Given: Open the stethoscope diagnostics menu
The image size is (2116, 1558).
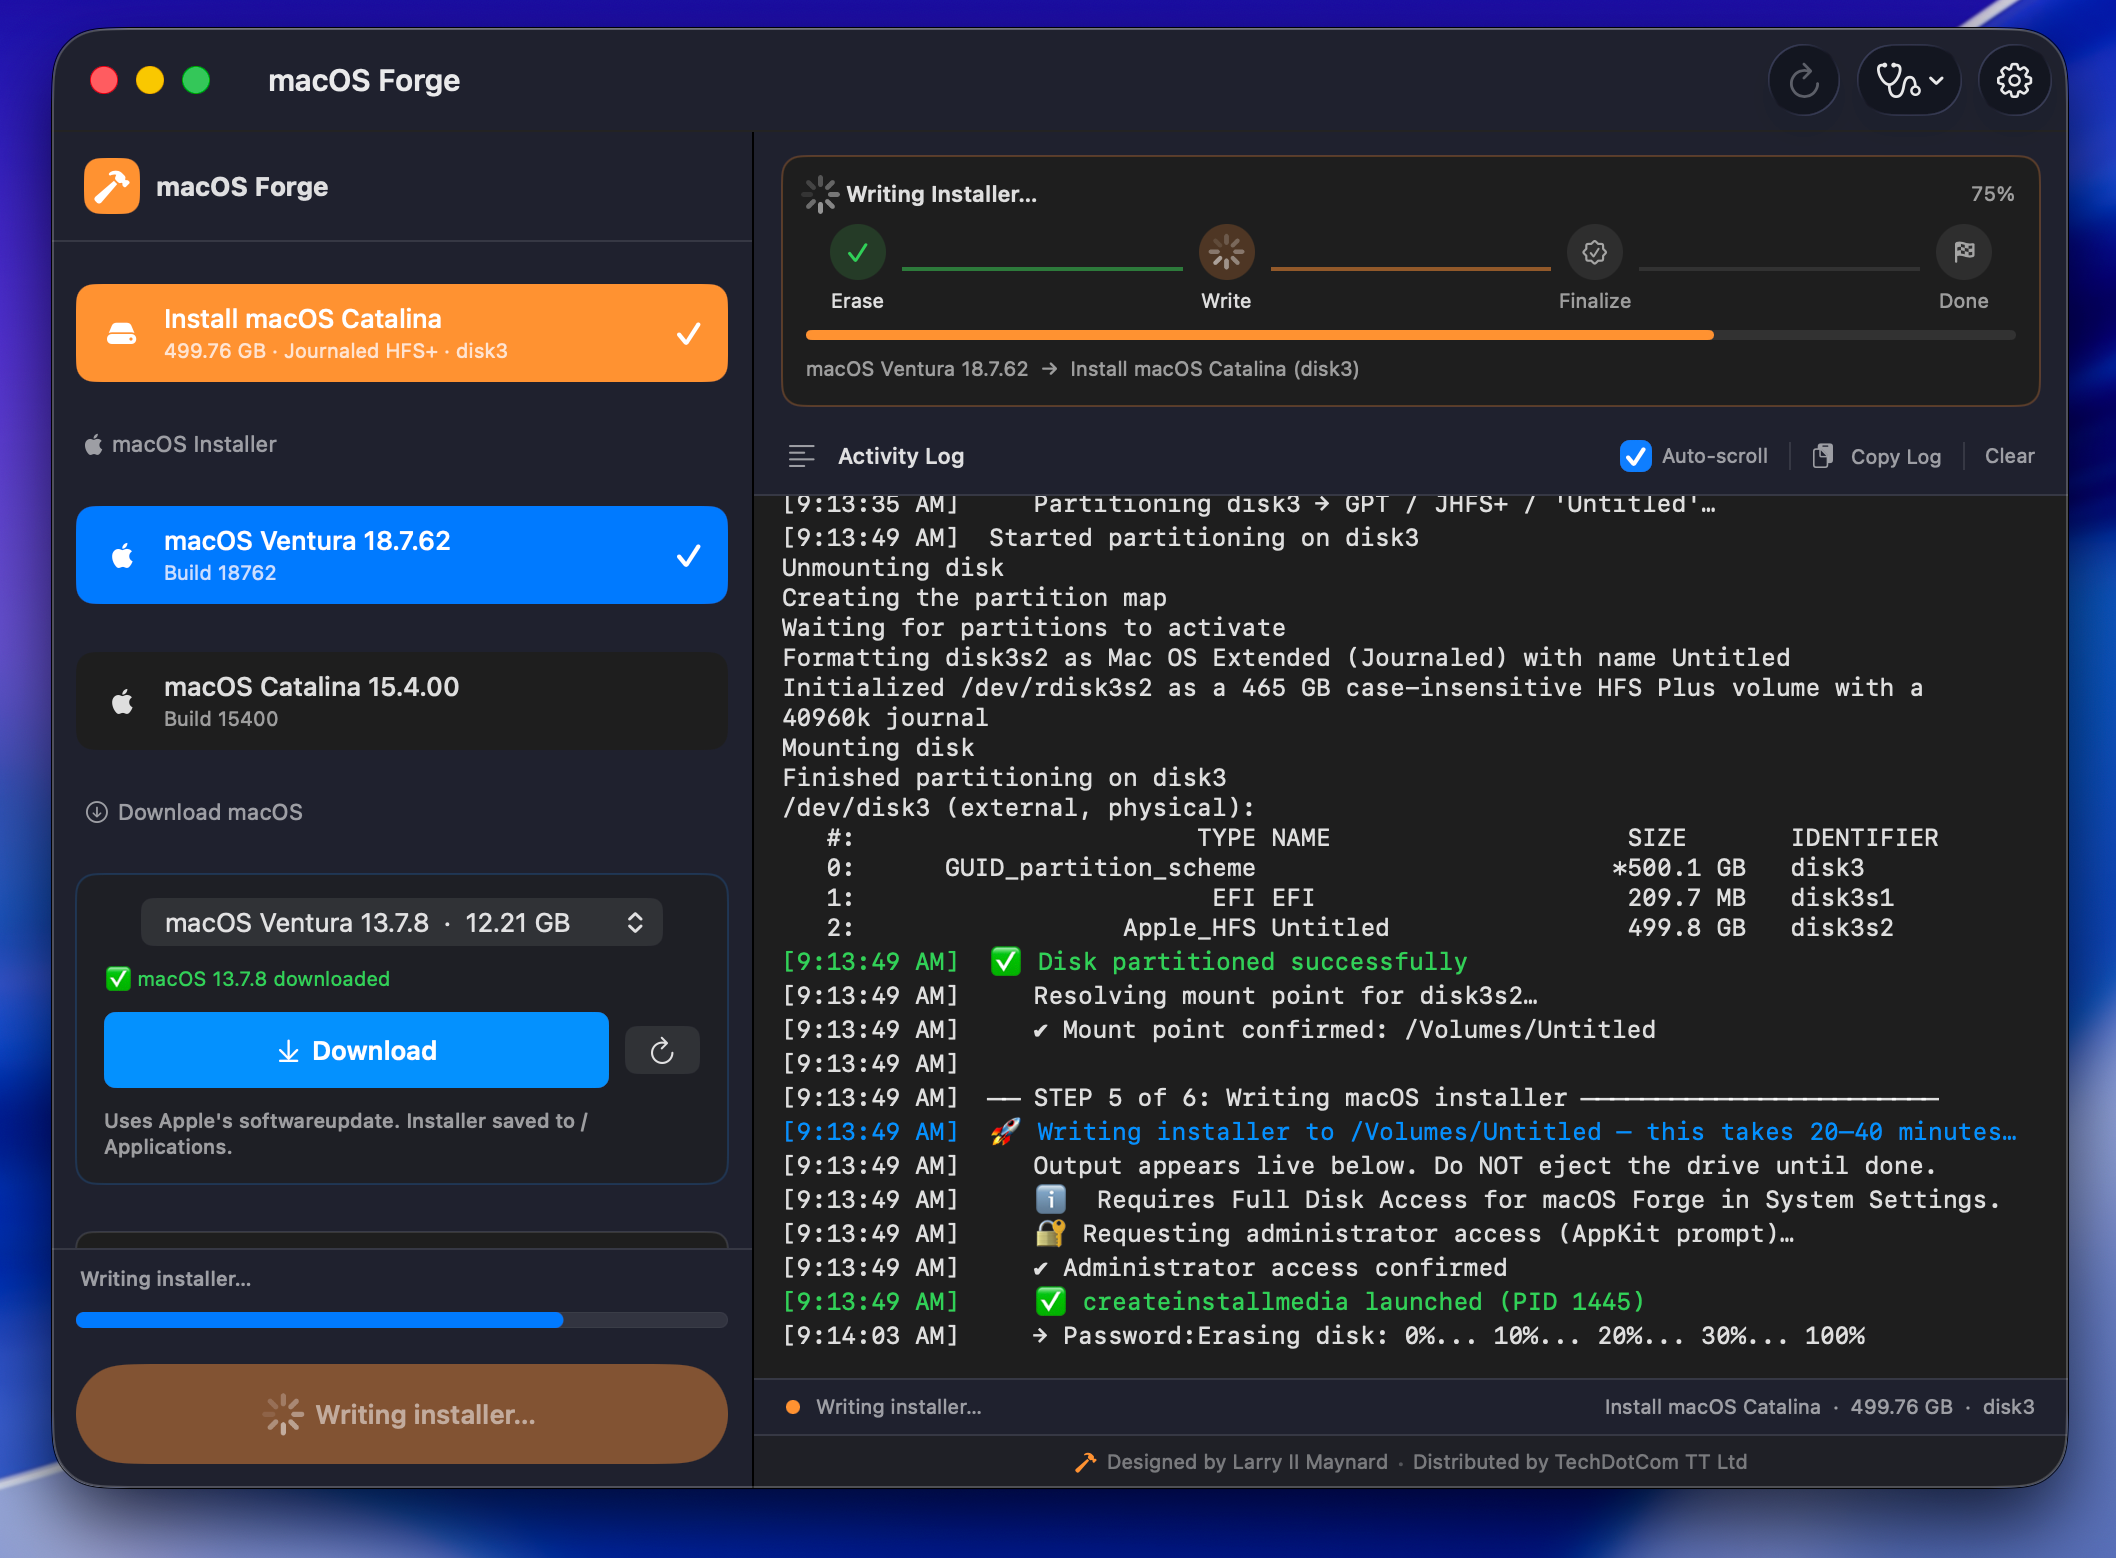Looking at the screenshot, I should coord(1909,81).
